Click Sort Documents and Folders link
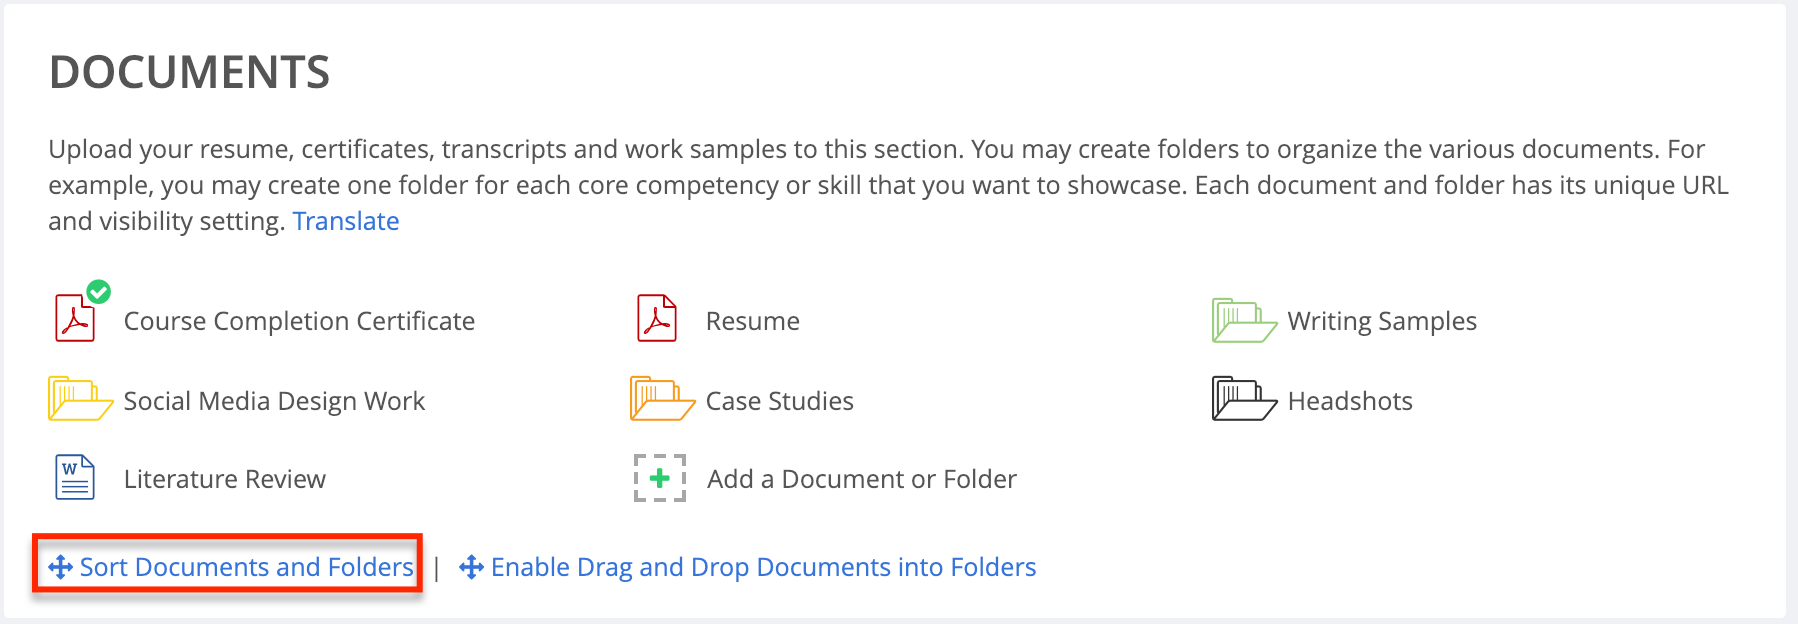Screen dimensions: 1798x624 coord(246,567)
